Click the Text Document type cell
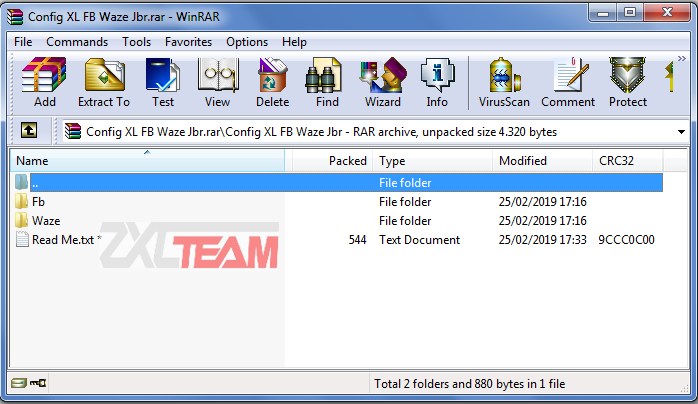Viewport: 698px width, 404px height. [x=419, y=240]
